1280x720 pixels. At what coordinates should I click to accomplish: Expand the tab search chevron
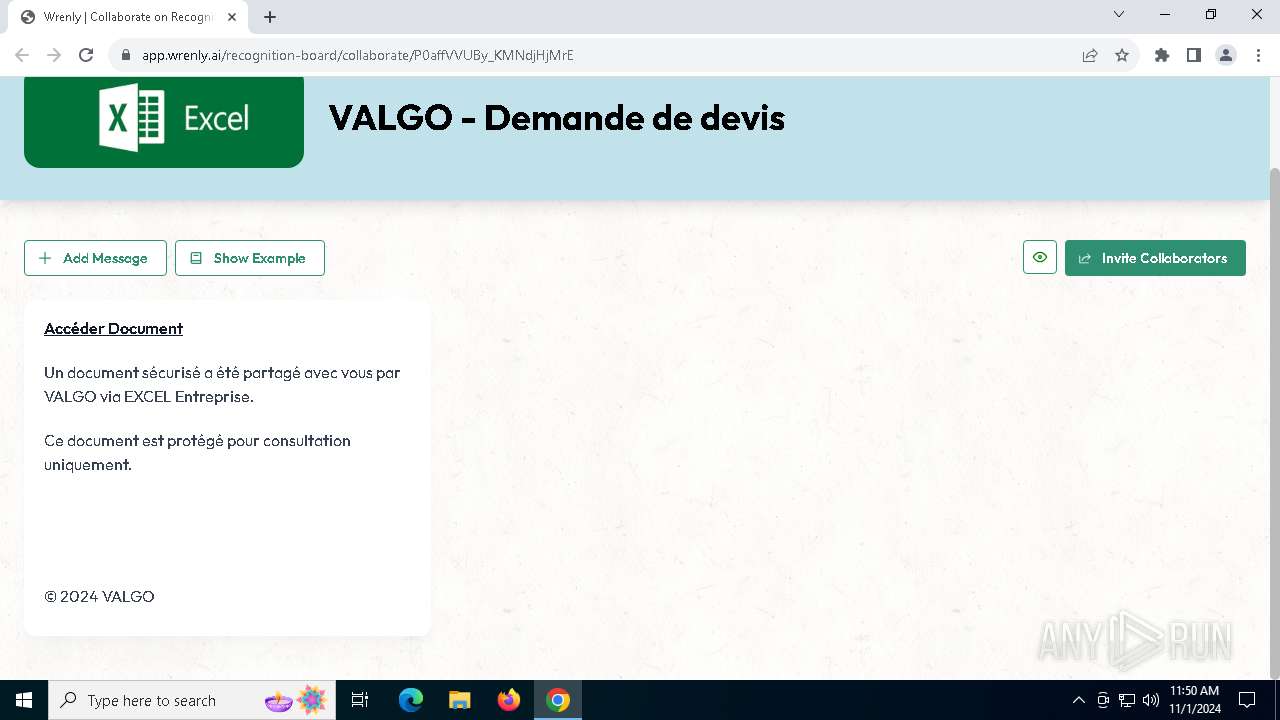point(1119,15)
